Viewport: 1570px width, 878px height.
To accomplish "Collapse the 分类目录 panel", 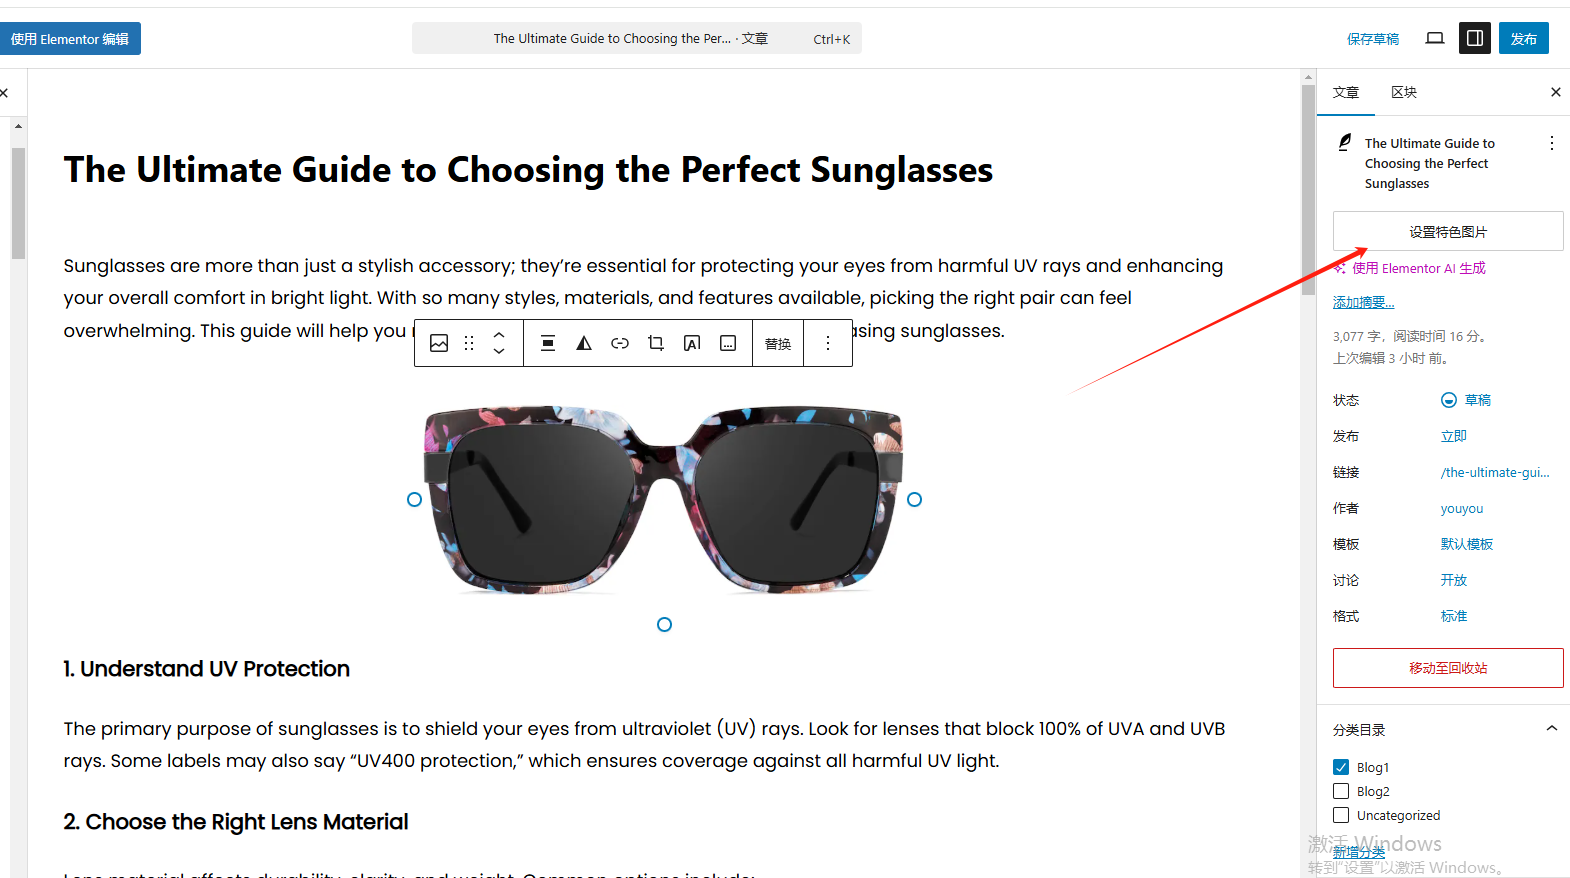I will [1551, 729].
